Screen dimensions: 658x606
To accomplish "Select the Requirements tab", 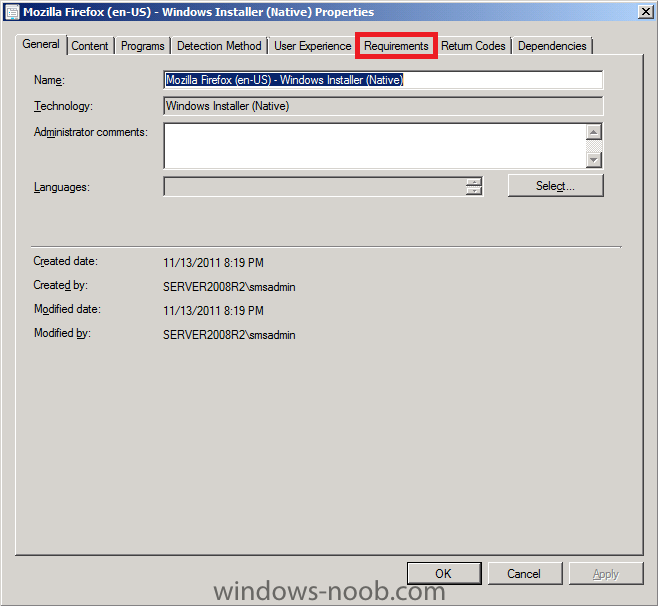I will point(396,46).
